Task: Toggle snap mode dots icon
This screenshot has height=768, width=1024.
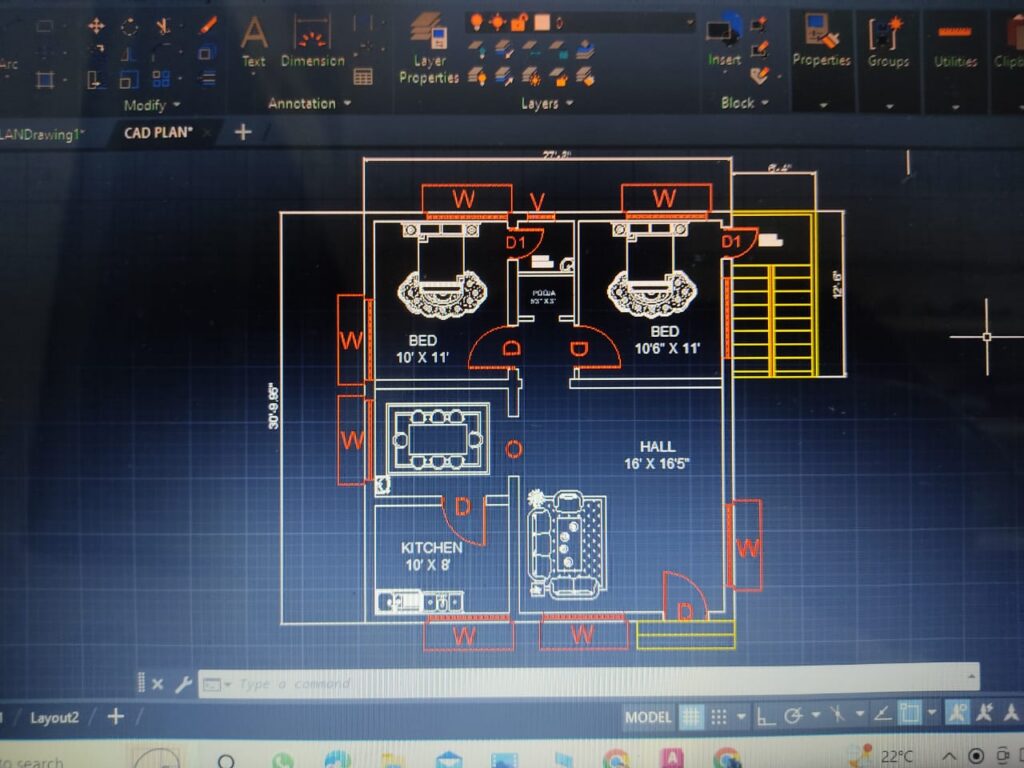Action: coord(718,717)
